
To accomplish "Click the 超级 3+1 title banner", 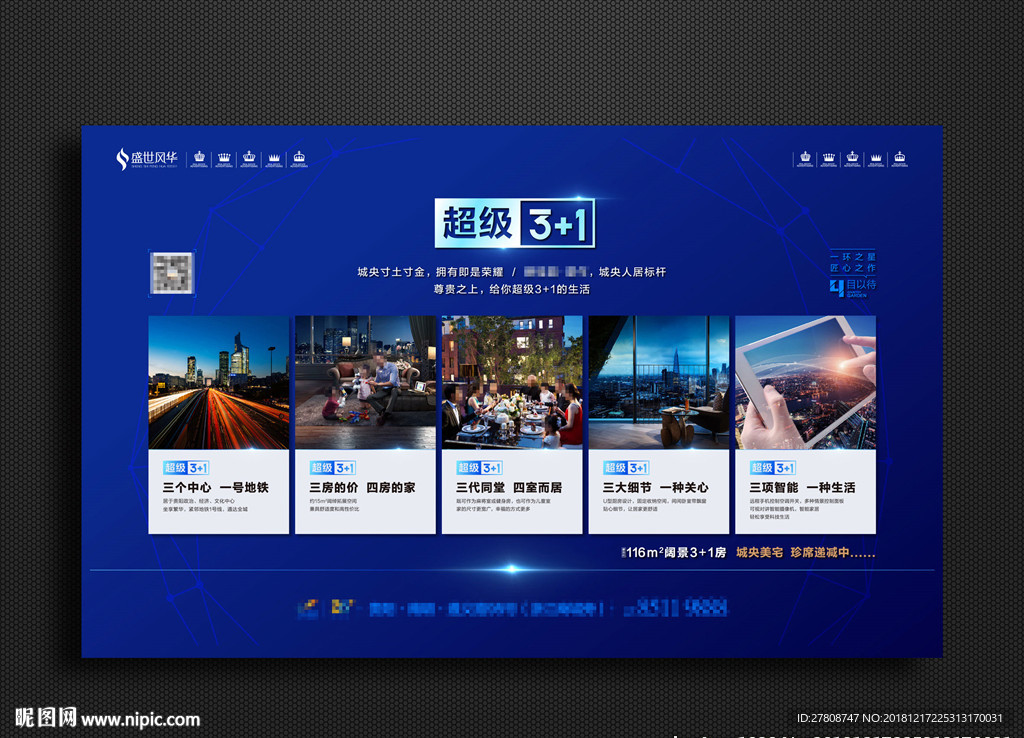I will 515,223.
